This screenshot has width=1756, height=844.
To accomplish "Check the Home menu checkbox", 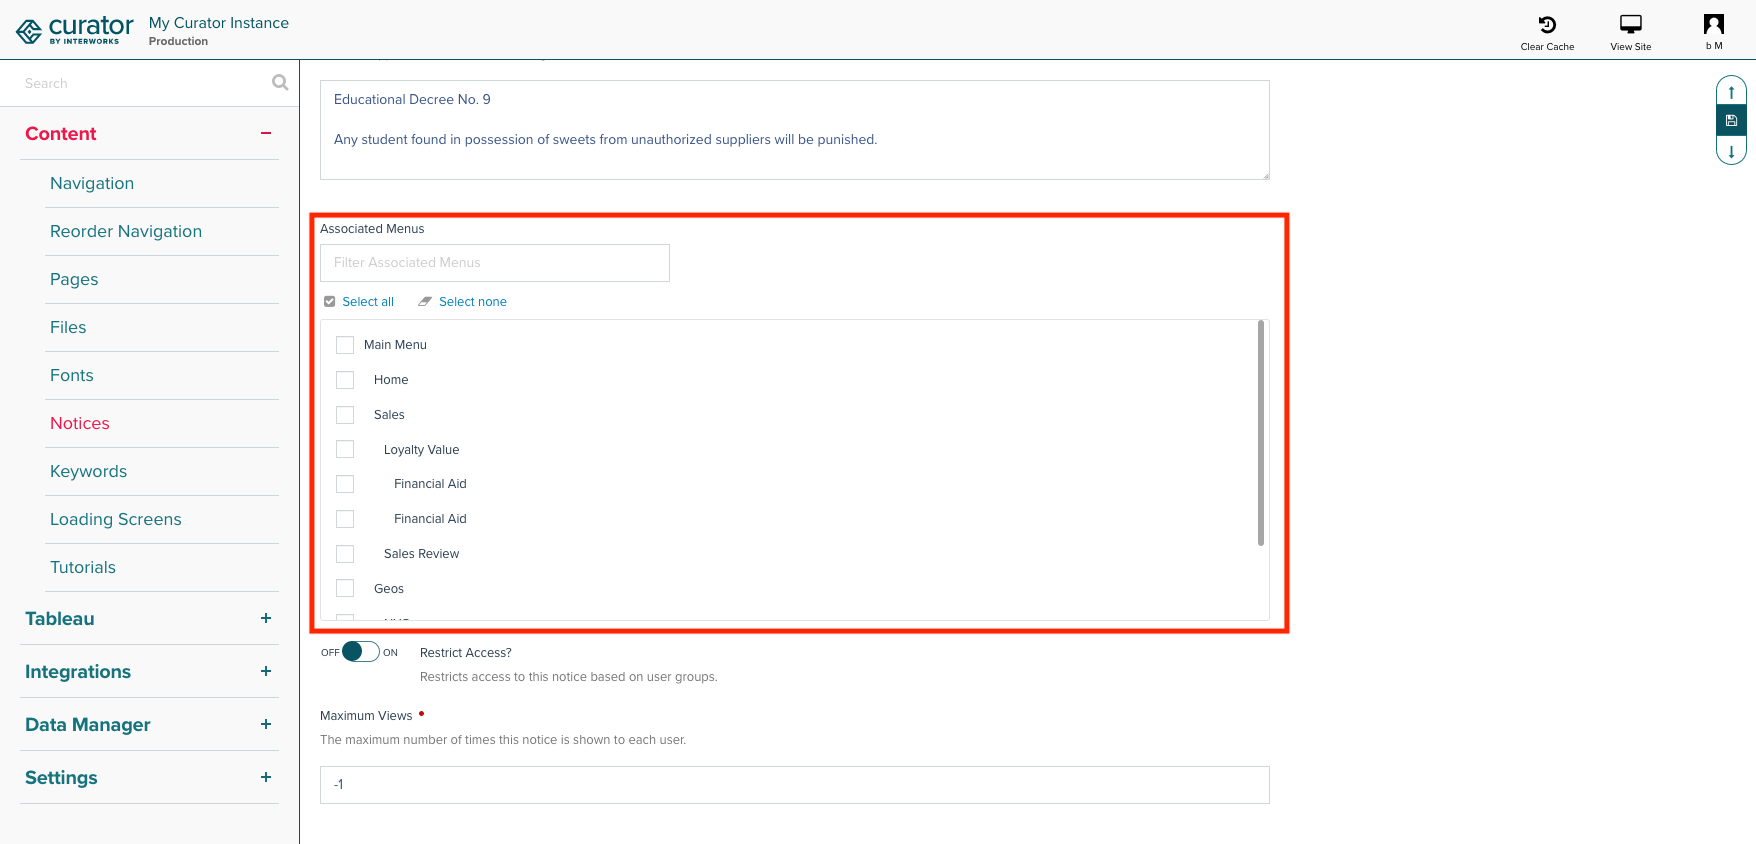I will (345, 380).
